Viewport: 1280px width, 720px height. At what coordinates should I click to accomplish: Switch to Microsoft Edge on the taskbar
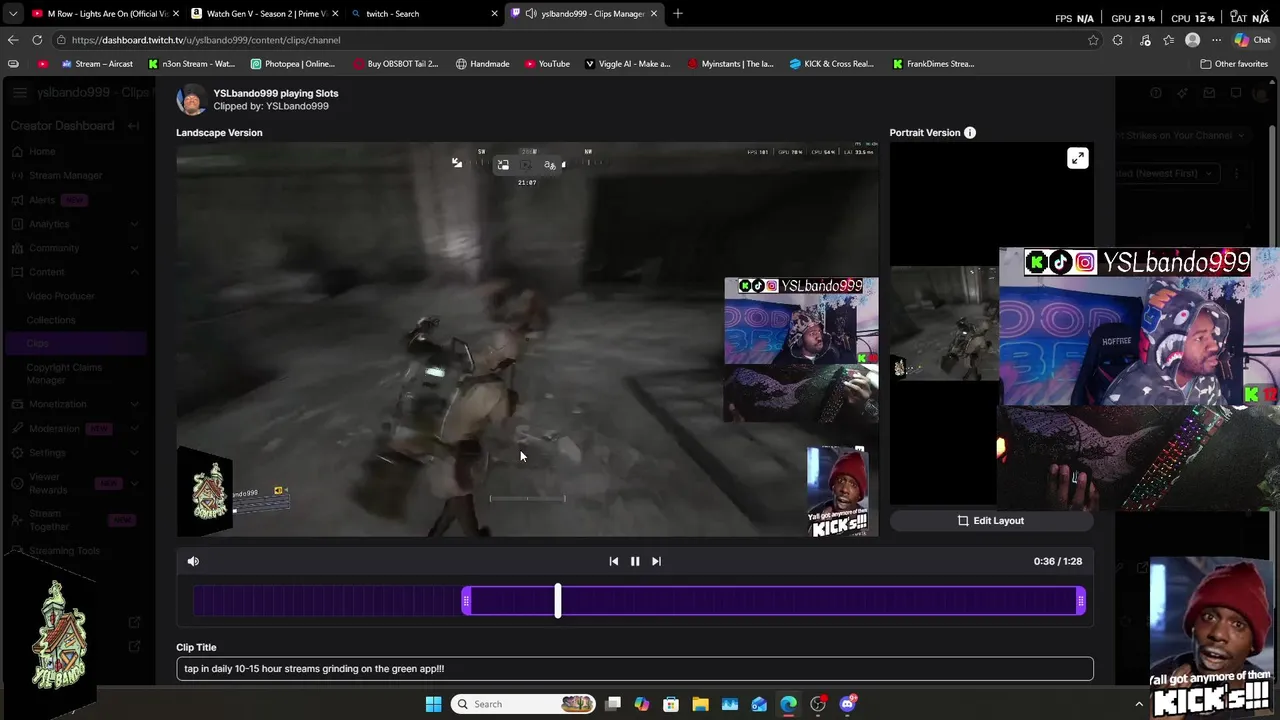[789, 704]
